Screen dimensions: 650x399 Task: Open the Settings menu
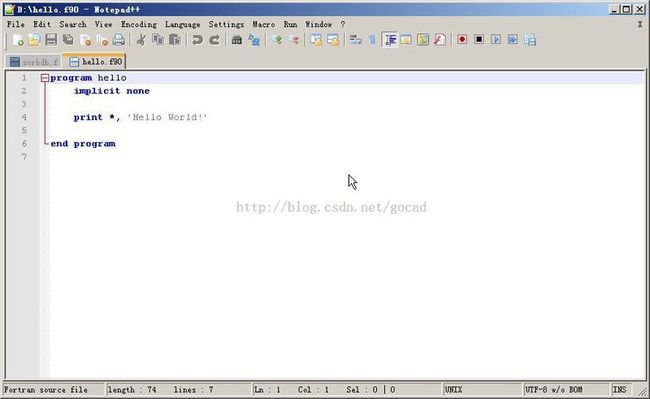(x=226, y=24)
